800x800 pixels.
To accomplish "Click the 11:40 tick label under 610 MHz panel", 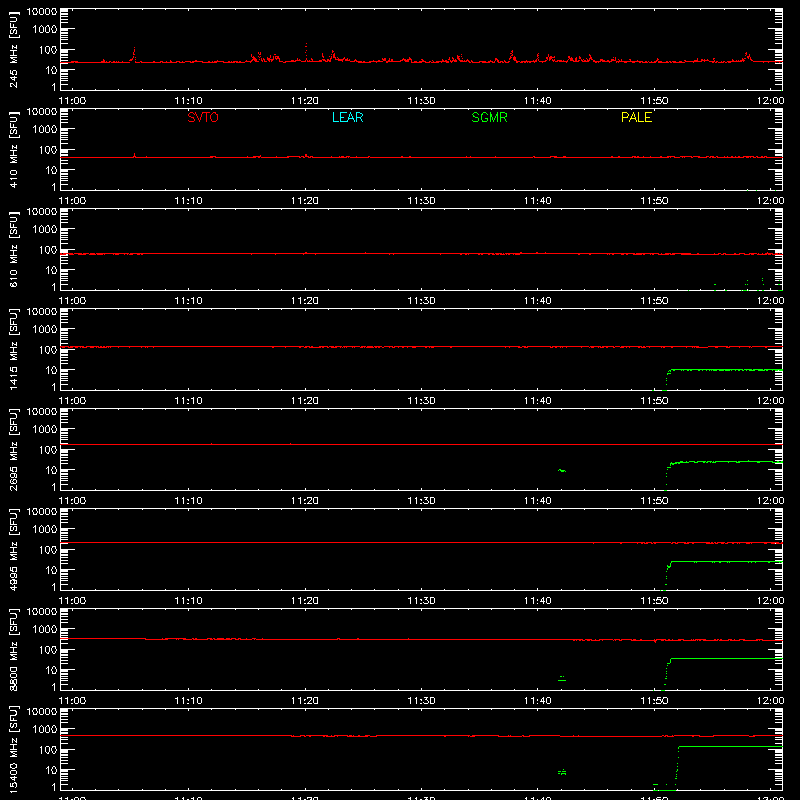I will [x=538, y=301].
